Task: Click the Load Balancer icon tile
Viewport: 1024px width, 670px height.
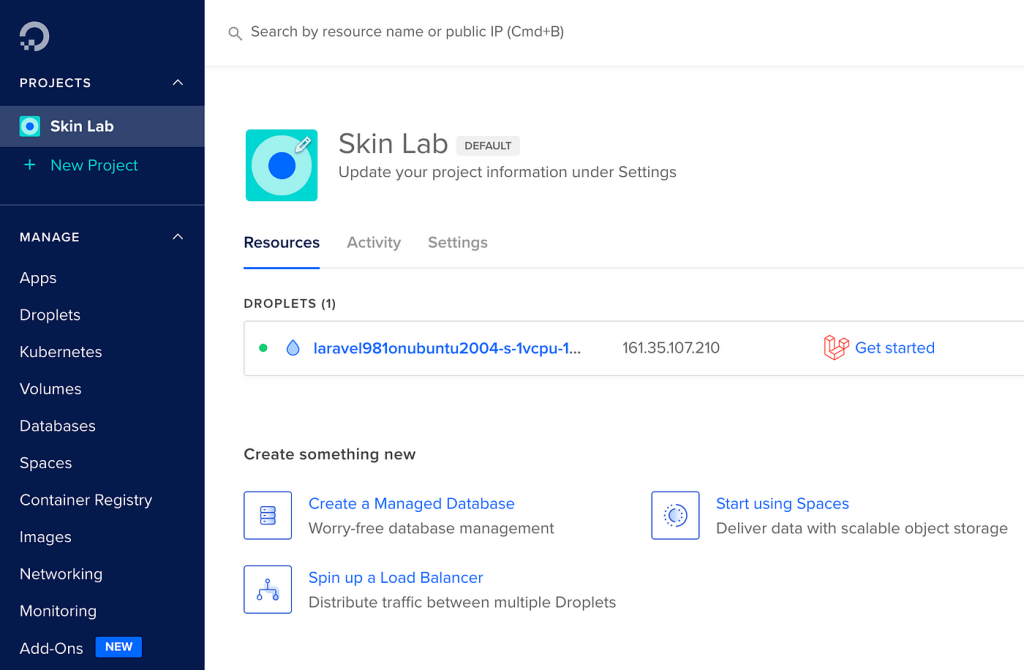Action: (x=268, y=589)
